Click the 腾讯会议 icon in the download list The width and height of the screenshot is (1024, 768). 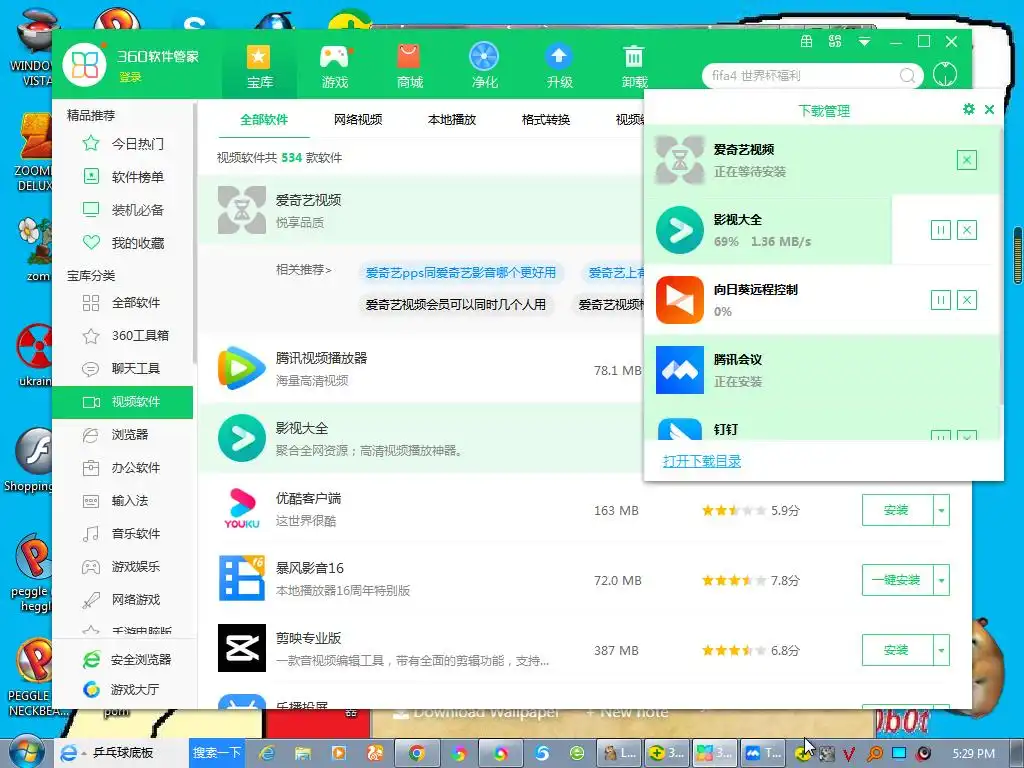(x=680, y=370)
